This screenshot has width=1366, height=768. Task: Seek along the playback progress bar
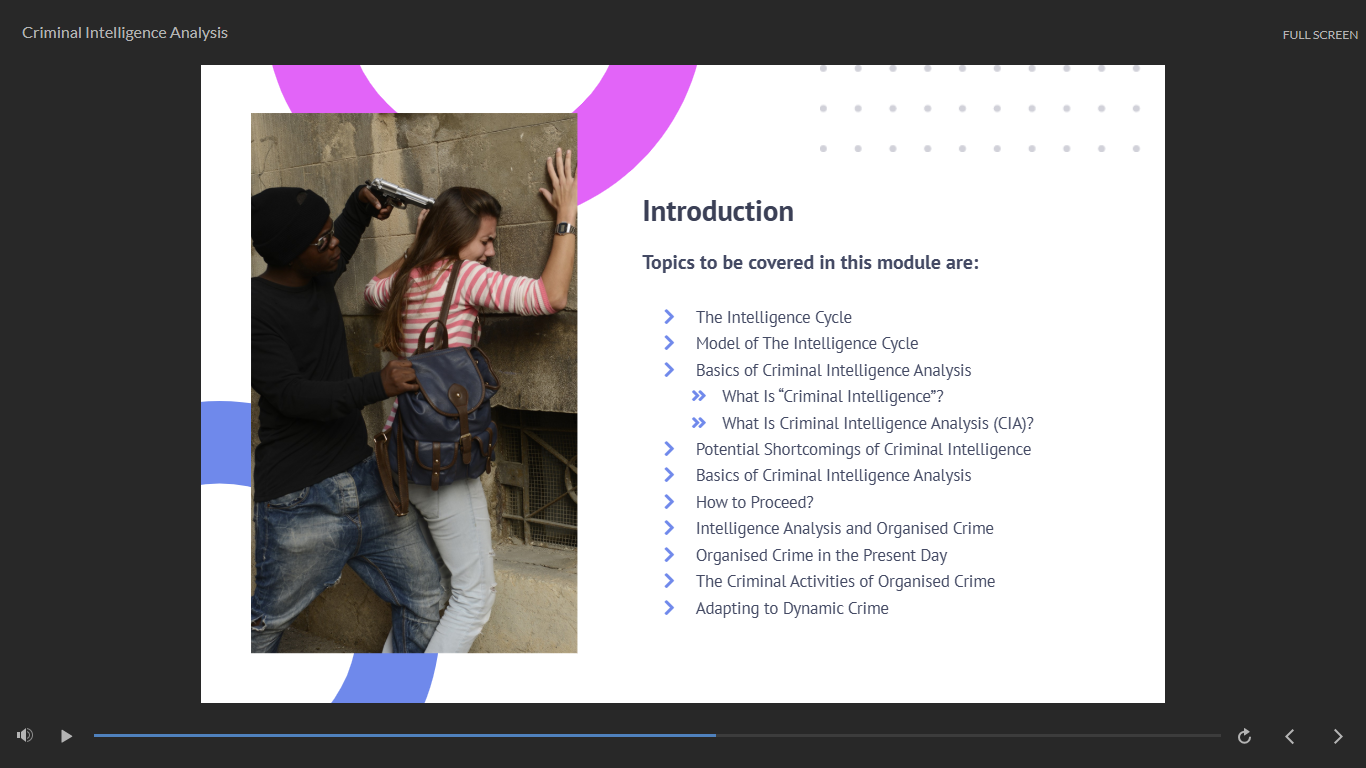(657, 735)
